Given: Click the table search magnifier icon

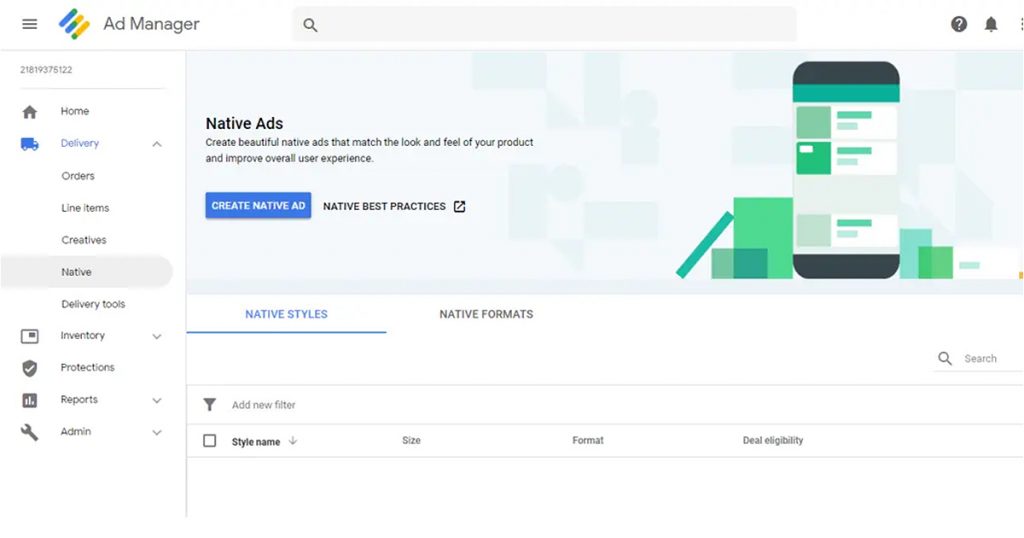Looking at the screenshot, I should (x=945, y=358).
